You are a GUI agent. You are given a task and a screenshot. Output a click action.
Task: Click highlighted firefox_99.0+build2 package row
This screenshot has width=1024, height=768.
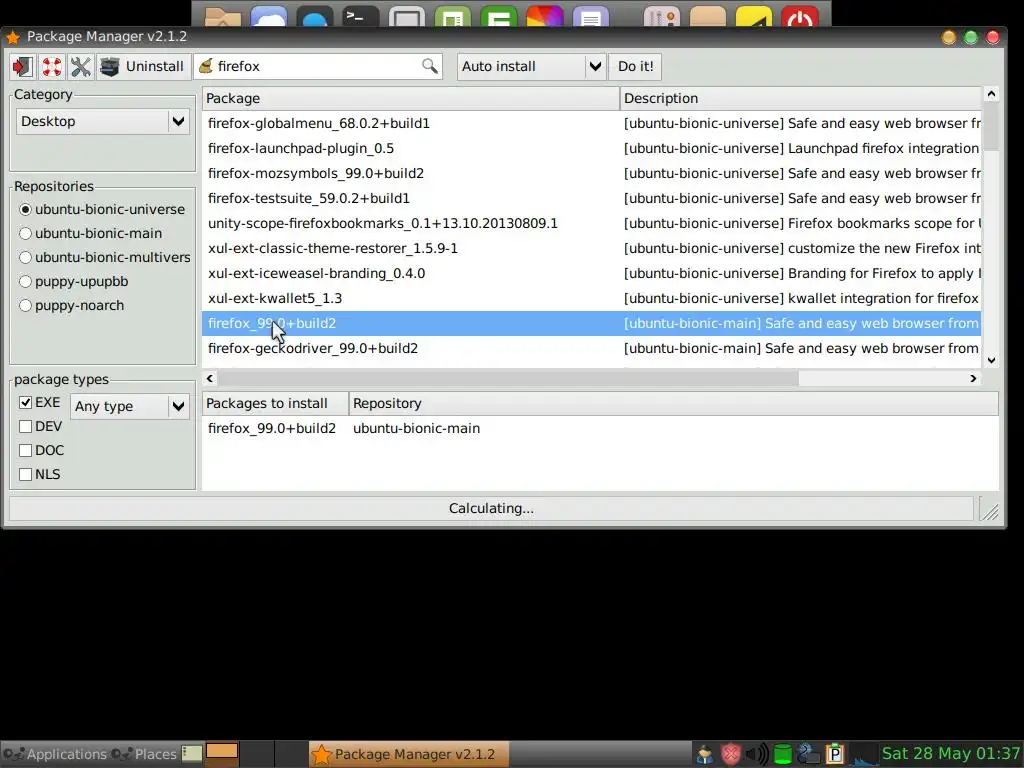pos(591,323)
